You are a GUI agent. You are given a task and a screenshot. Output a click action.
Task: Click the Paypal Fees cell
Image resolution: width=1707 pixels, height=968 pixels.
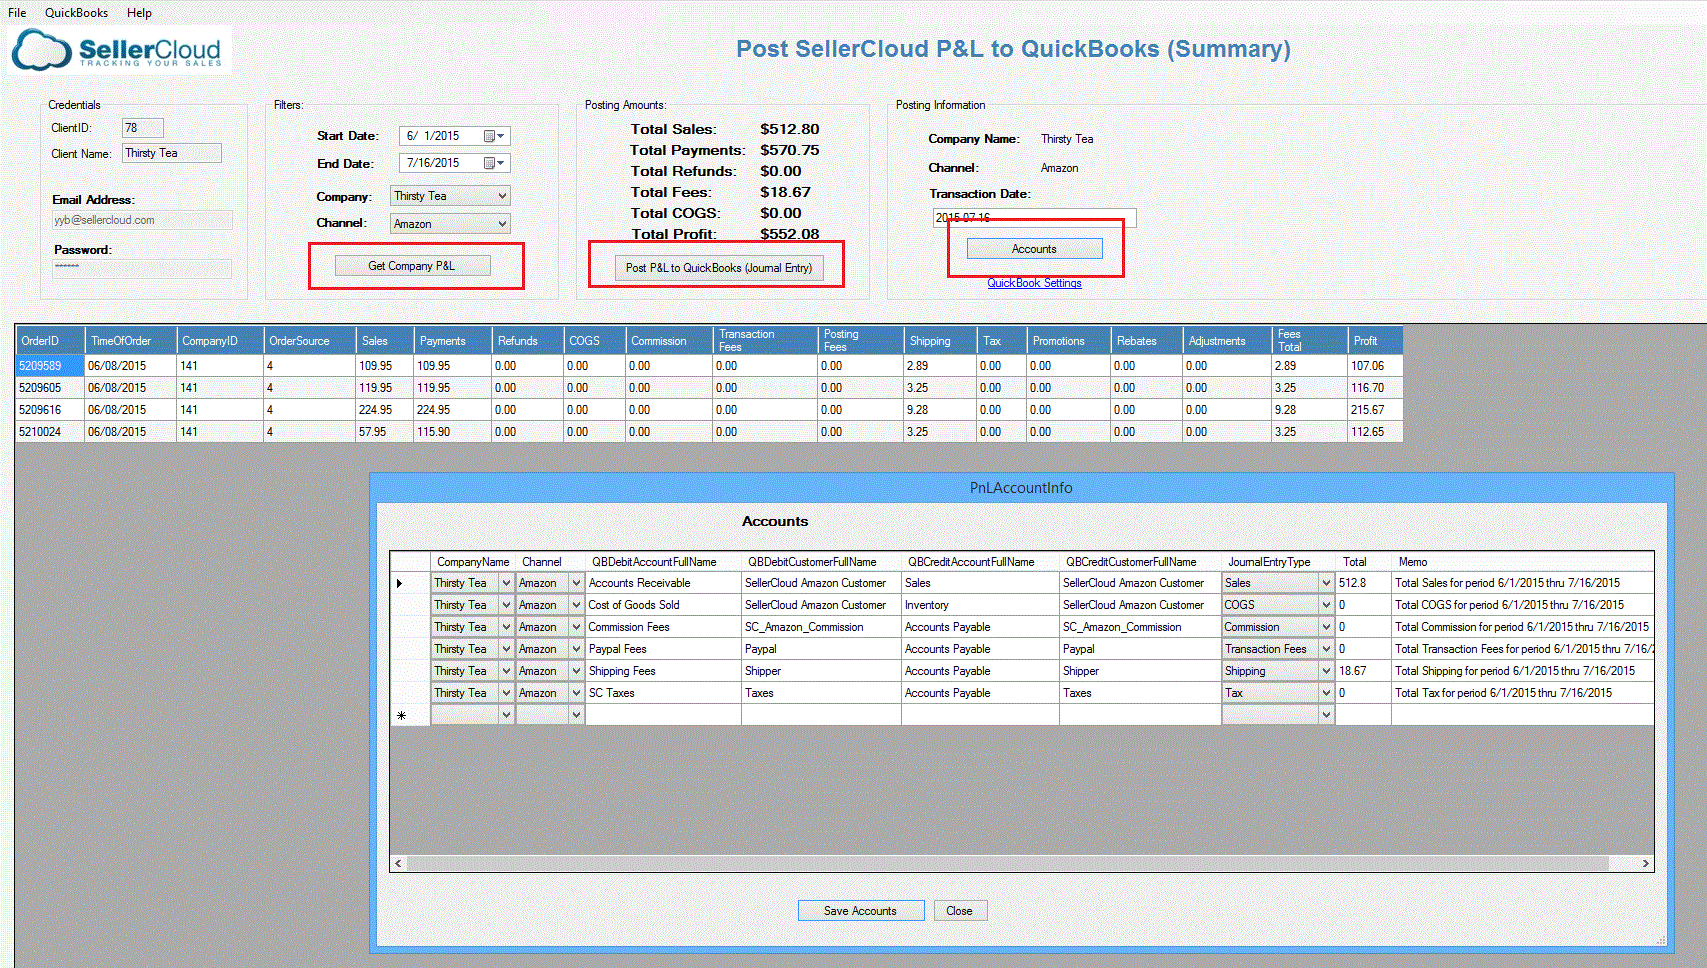tap(663, 649)
